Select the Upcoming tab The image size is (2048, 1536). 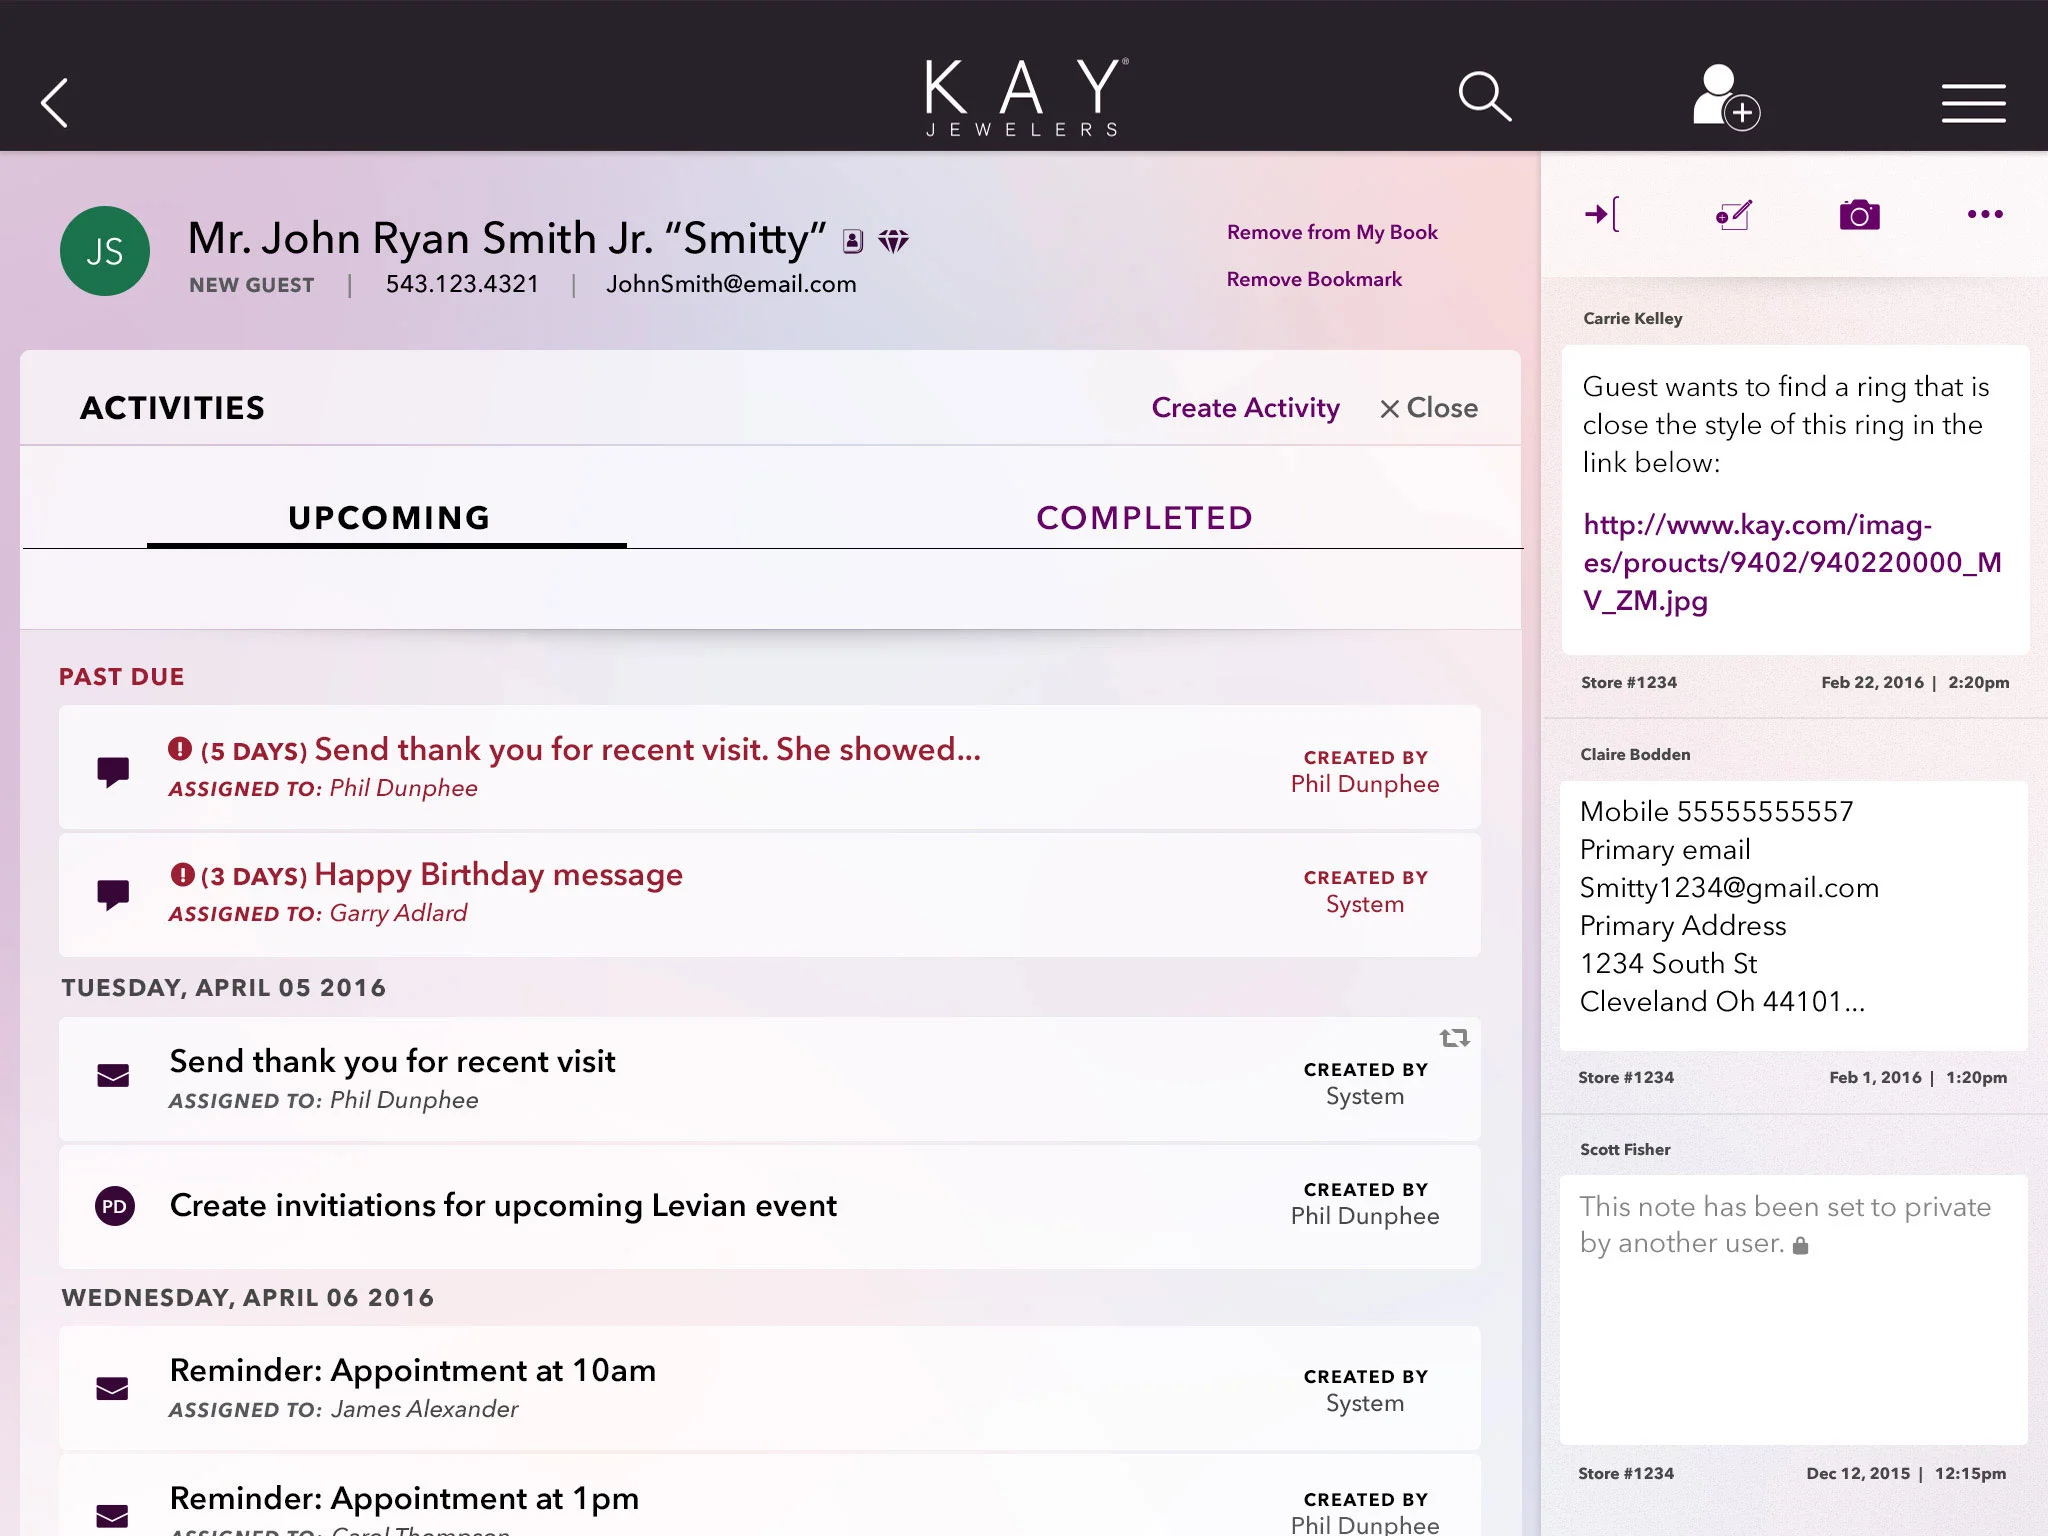[388, 518]
